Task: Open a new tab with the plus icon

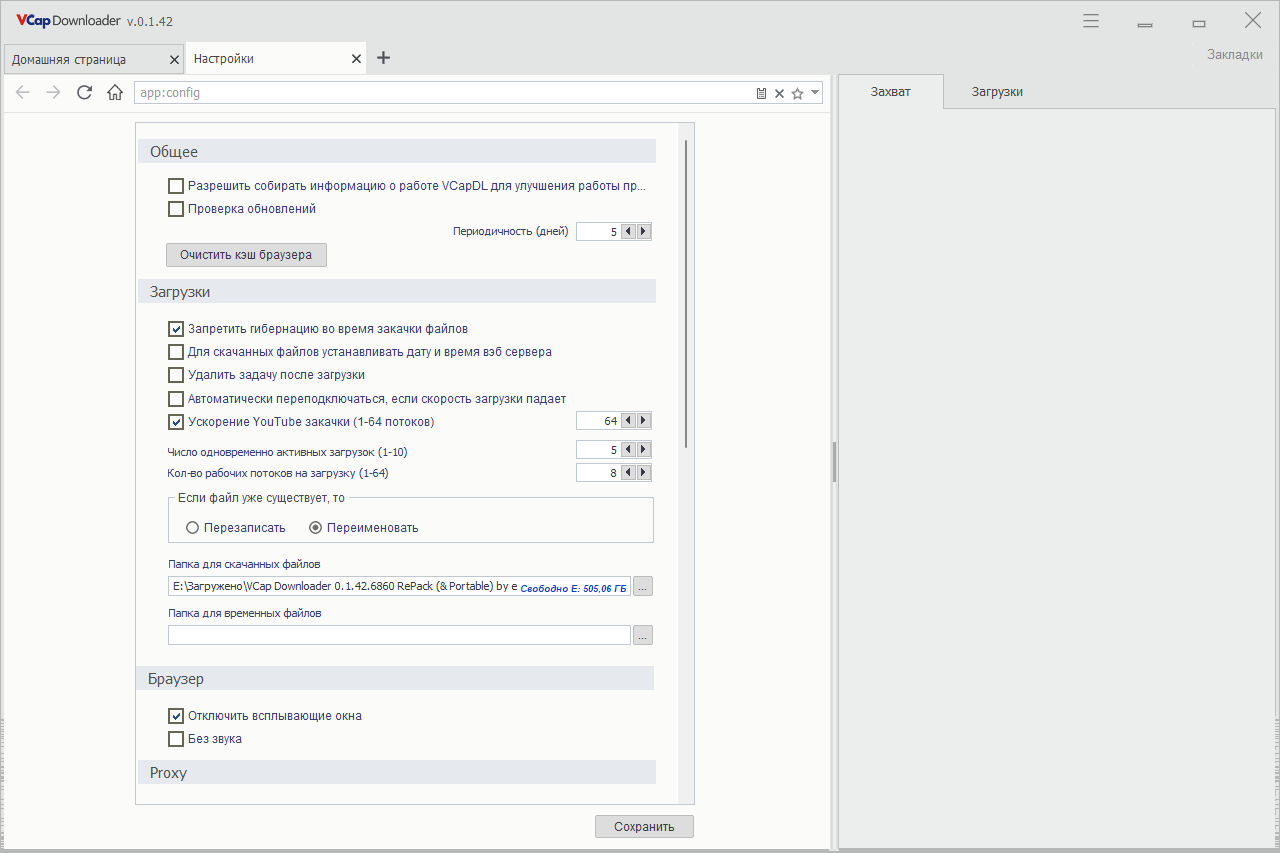Action: click(383, 58)
